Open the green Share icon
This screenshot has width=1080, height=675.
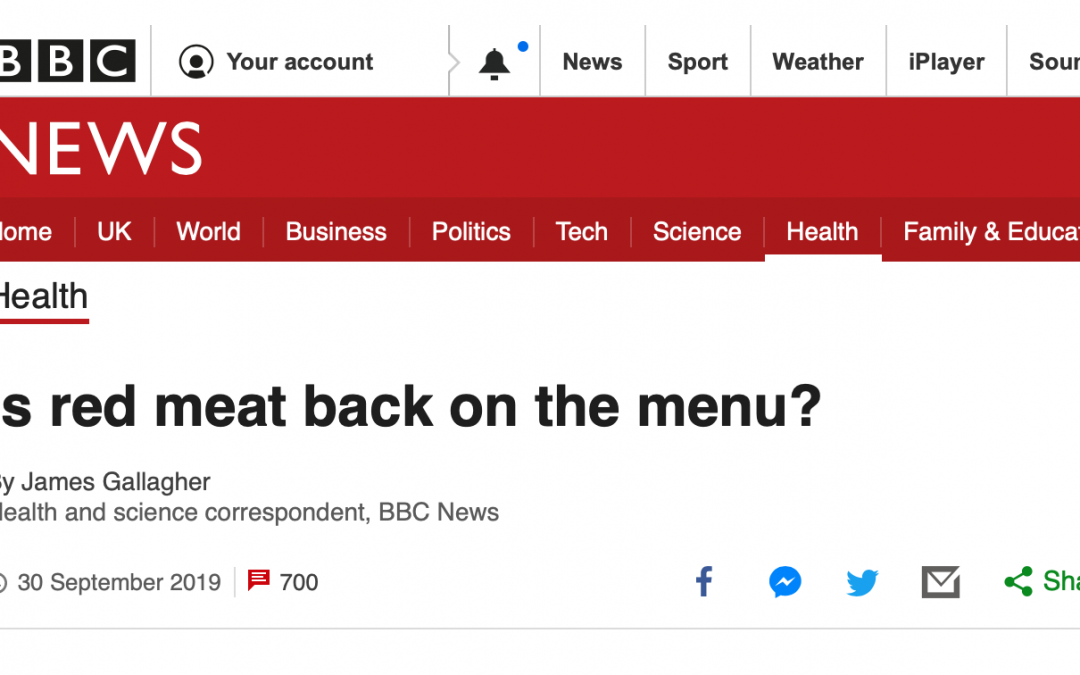pyautogui.click(x=1019, y=581)
